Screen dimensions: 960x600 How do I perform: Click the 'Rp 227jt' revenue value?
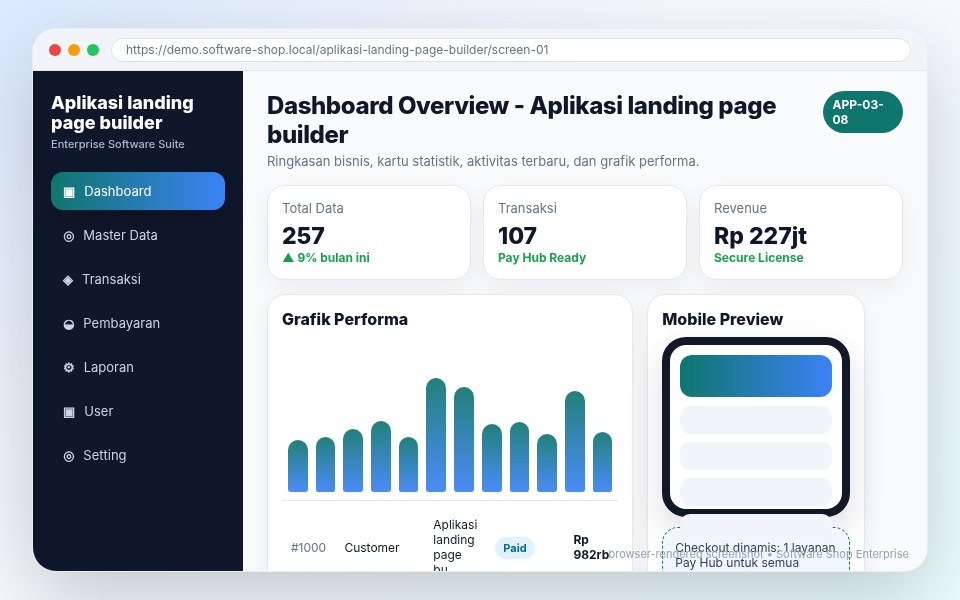coord(760,236)
